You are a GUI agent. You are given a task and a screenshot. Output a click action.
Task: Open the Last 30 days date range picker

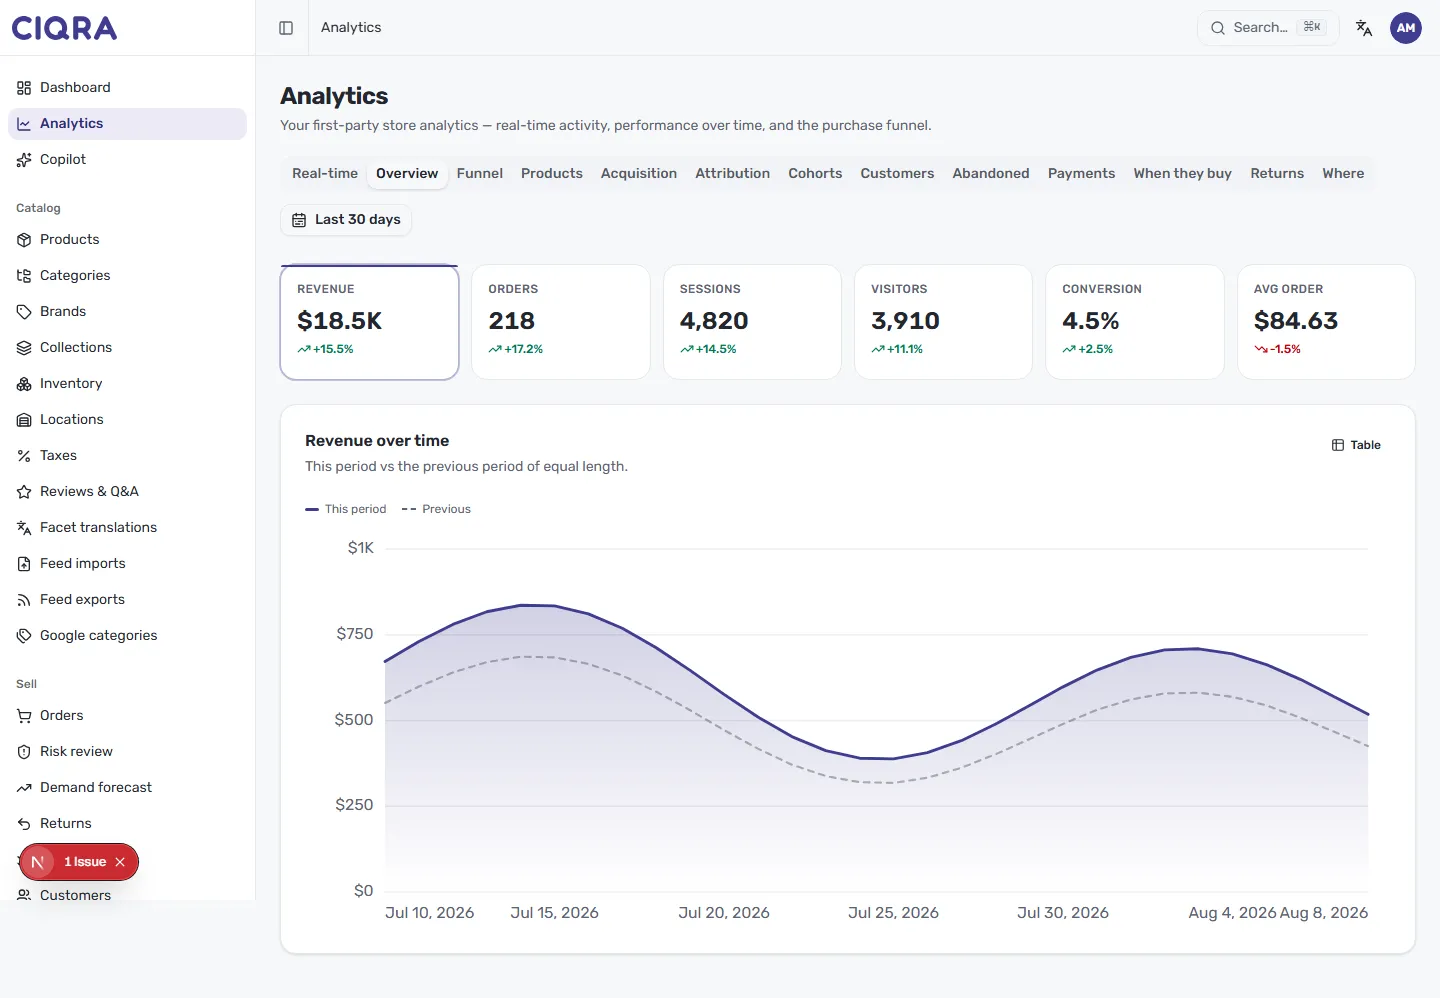click(x=346, y=220)
